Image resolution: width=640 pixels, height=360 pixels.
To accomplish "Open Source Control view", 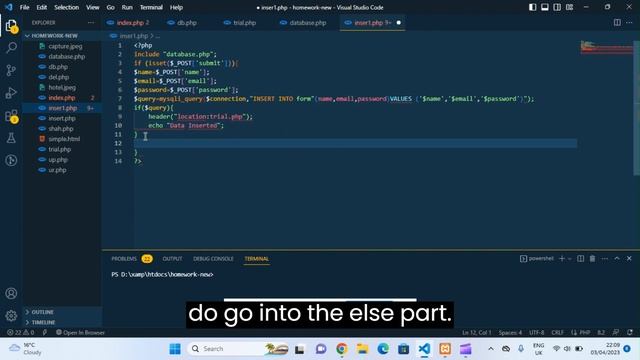I will coord(11,70).
